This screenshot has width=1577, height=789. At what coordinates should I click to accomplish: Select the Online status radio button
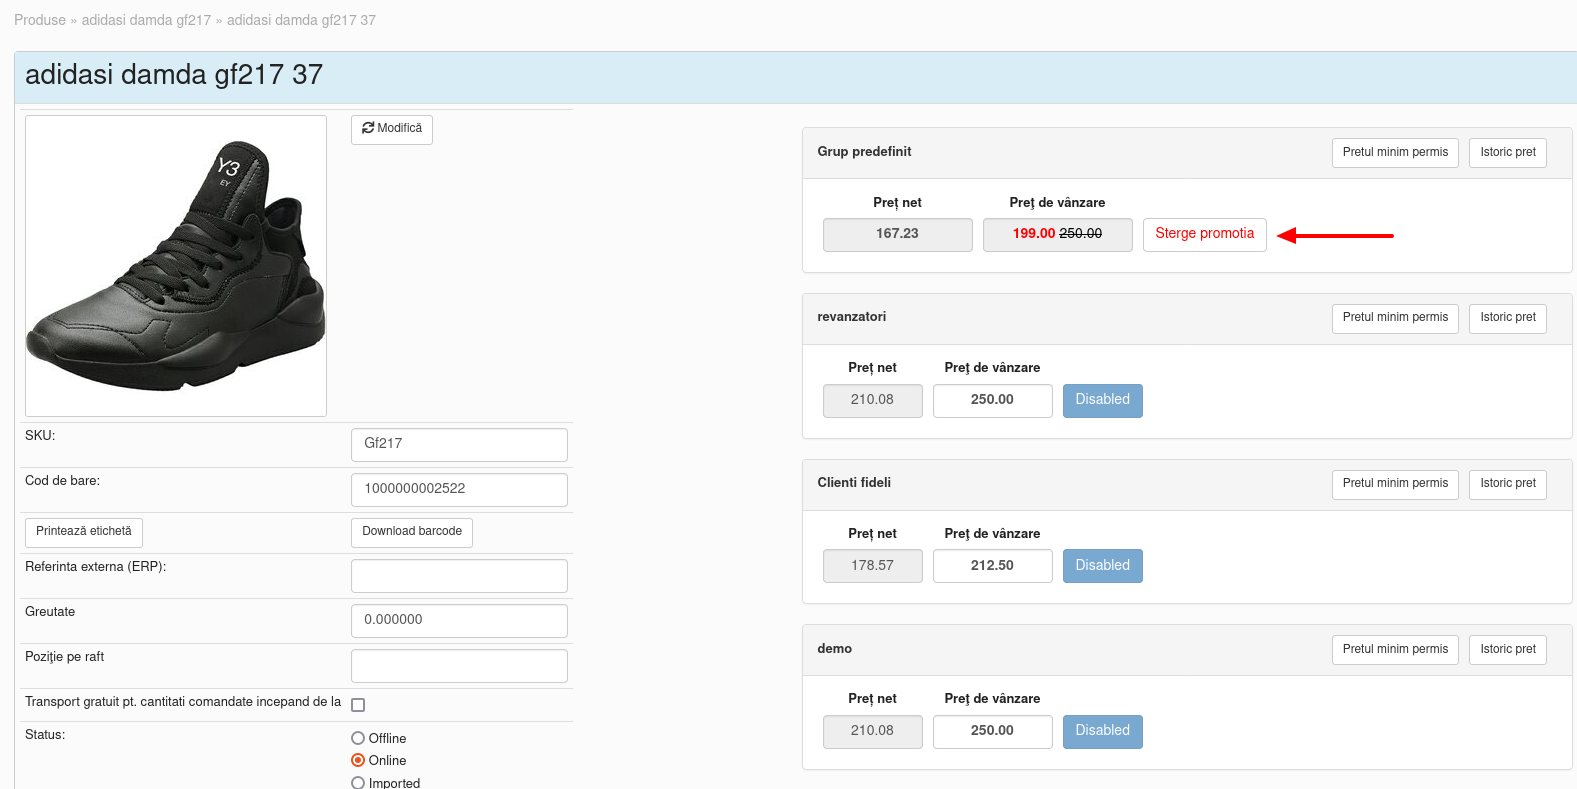coord(358,760)
